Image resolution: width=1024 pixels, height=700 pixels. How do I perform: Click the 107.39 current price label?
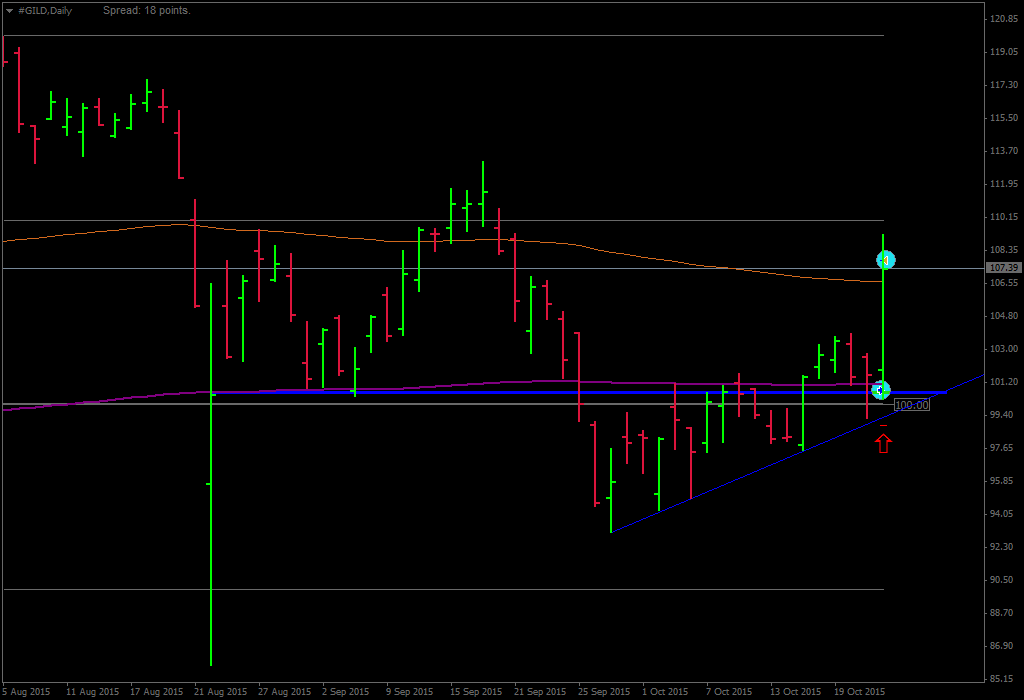(x=1004, y=268)
